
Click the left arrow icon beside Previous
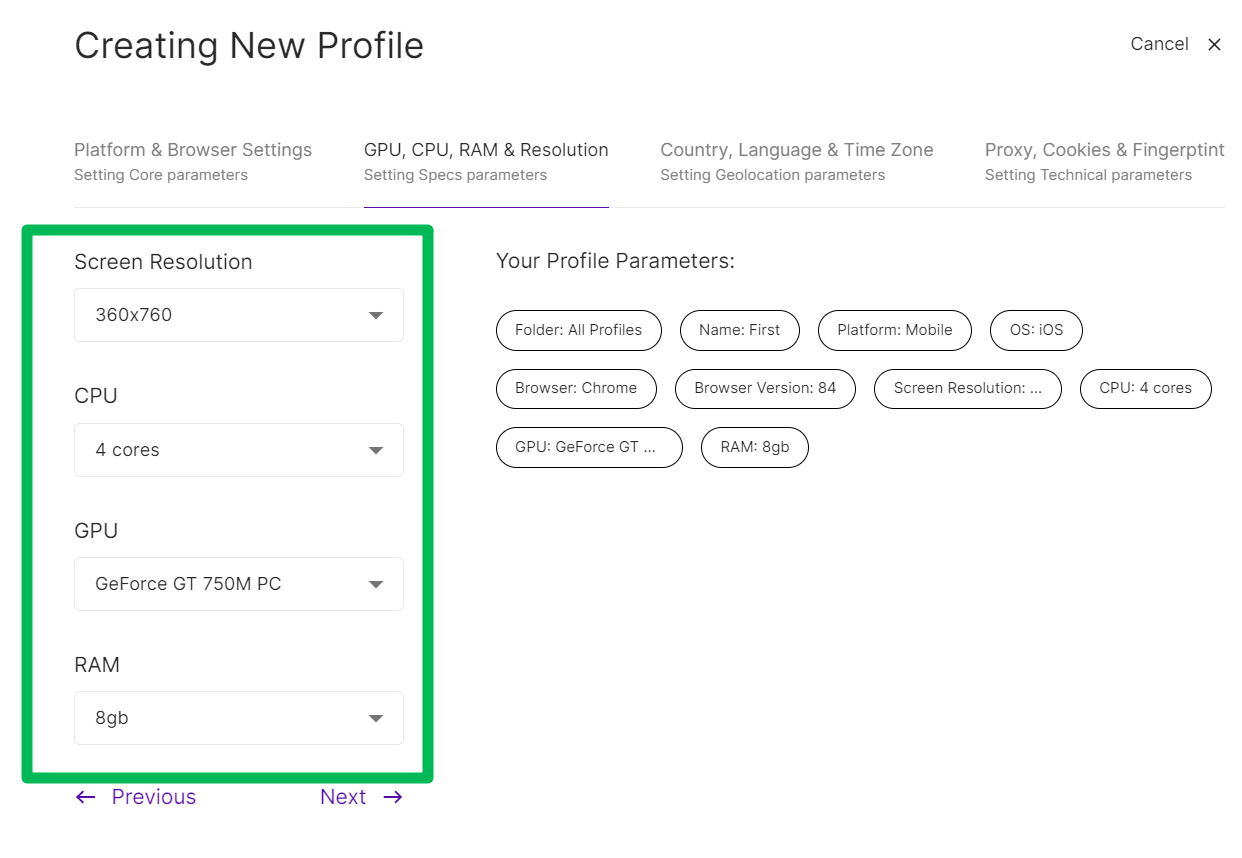click(x=86, y=797)
